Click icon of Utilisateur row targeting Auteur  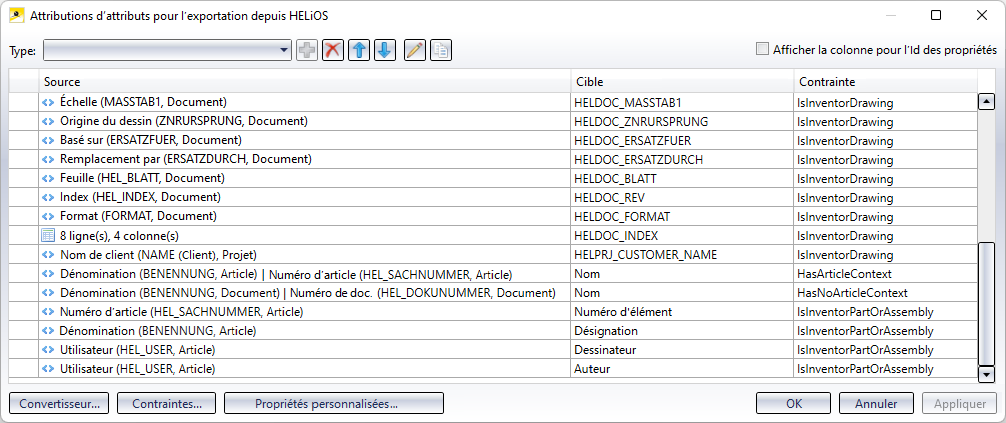(x=48, y=369)
